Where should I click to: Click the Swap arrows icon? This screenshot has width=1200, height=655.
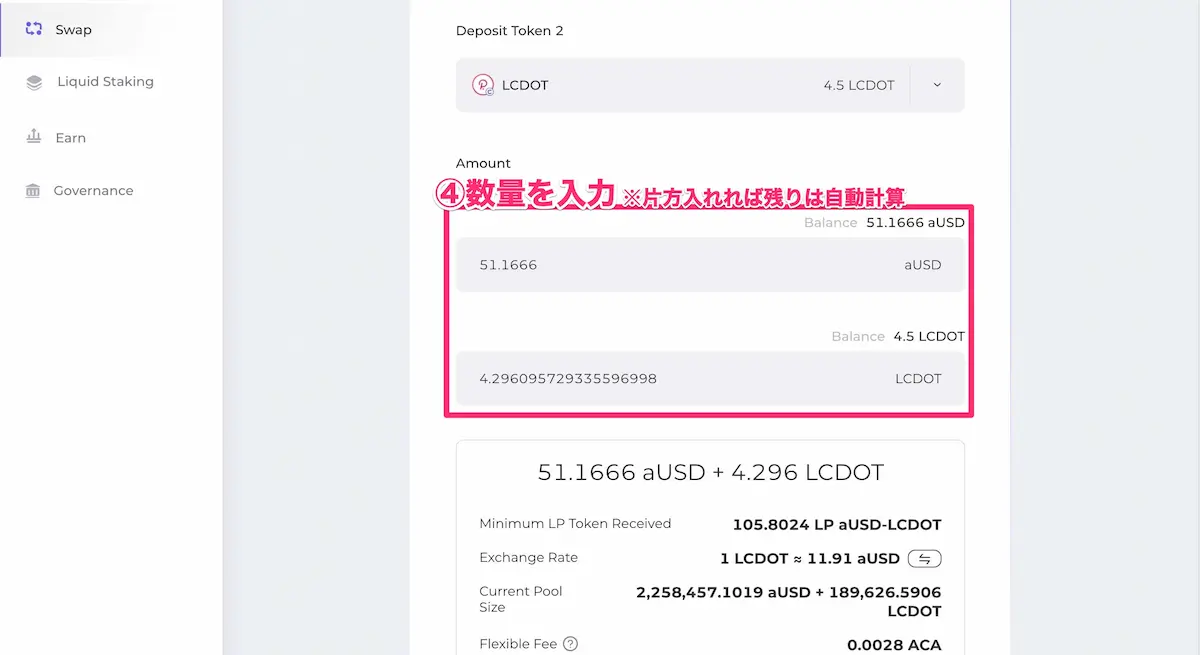(34, 29)
